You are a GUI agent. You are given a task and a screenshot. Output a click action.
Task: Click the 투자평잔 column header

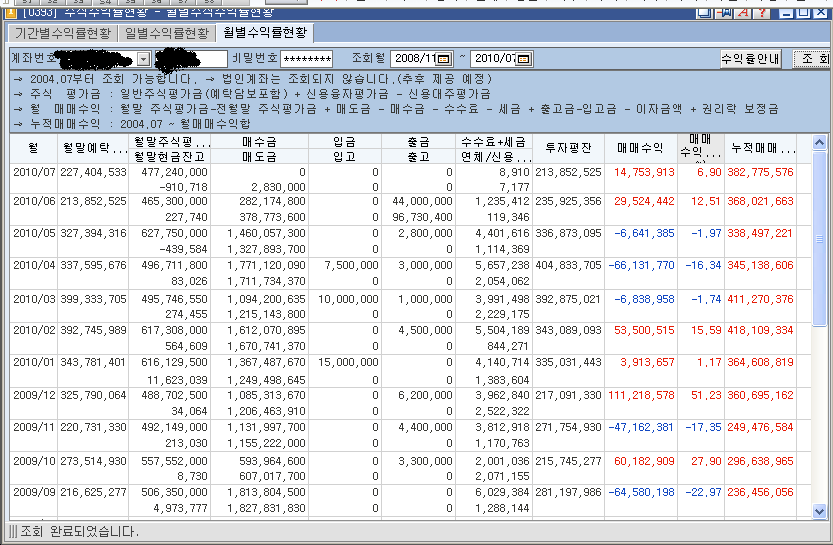click(x=568, y=149)
